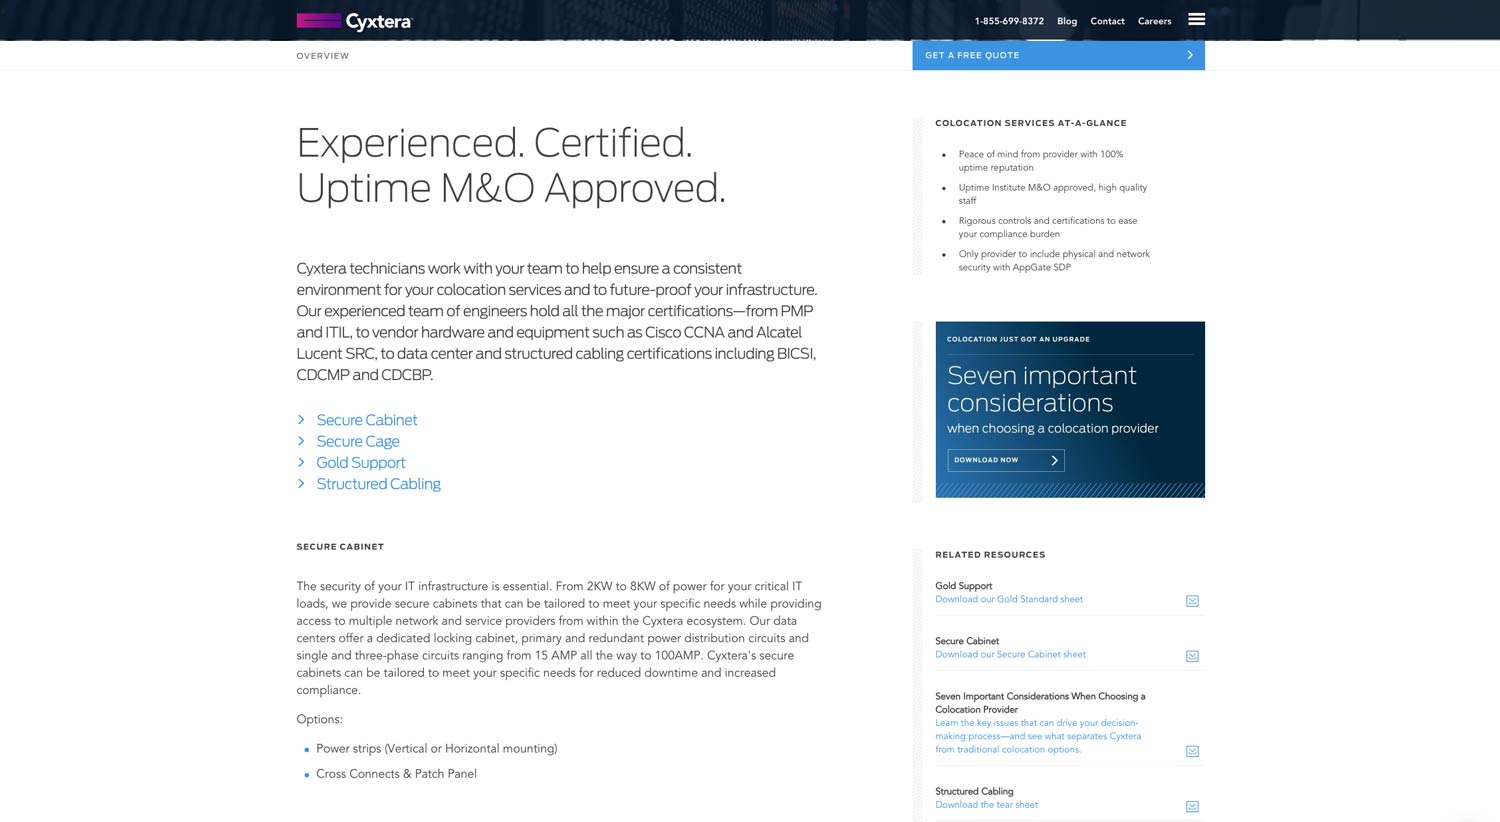Jump to Secure Cage section link

tap(358, 441)
